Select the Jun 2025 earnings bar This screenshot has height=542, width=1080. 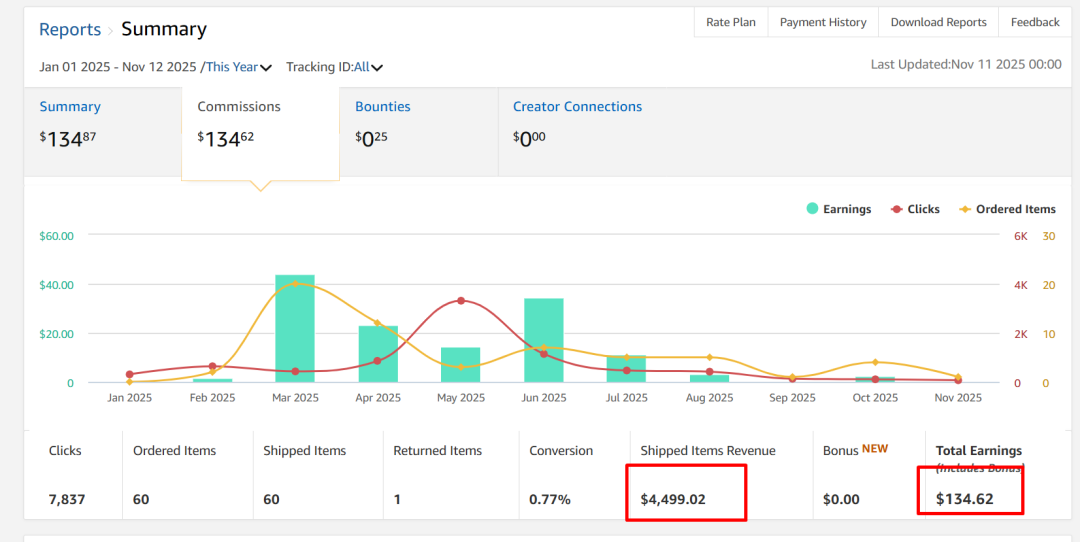click(x=543, y=340)
